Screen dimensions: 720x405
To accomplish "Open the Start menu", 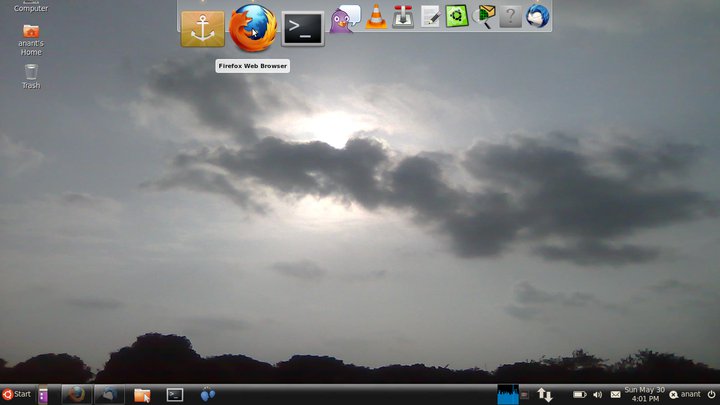I will [16, 394].
